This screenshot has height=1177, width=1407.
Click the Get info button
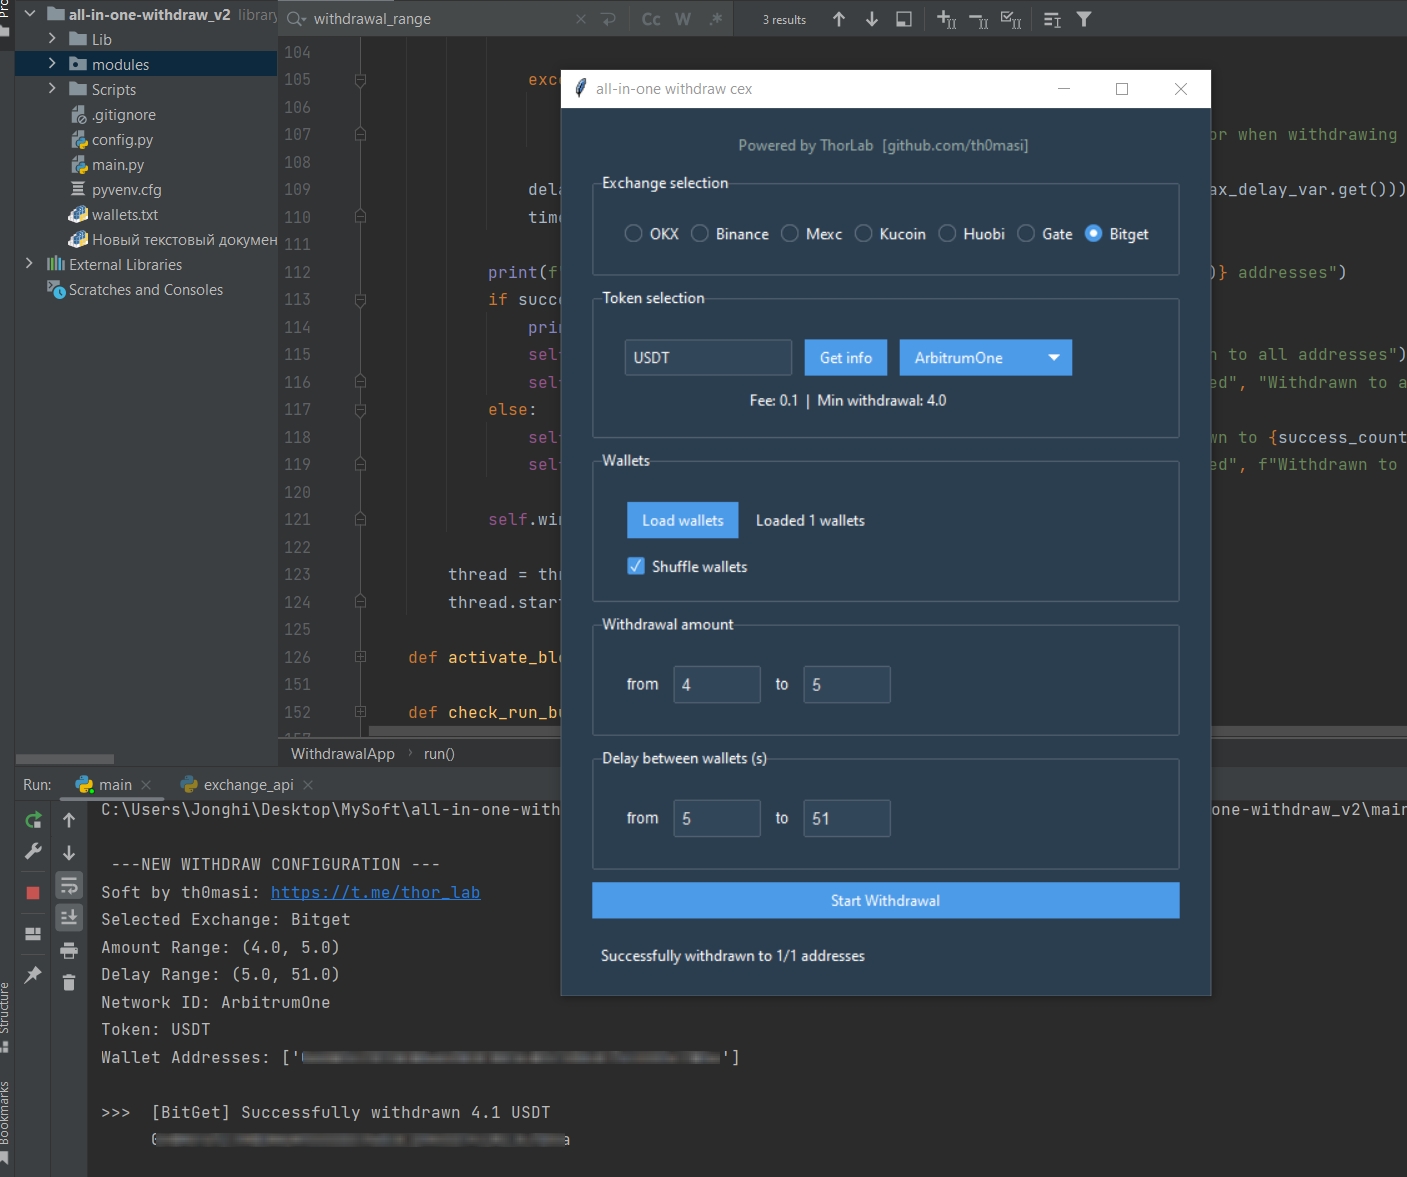pyautogui.click(x=846, y=358)
